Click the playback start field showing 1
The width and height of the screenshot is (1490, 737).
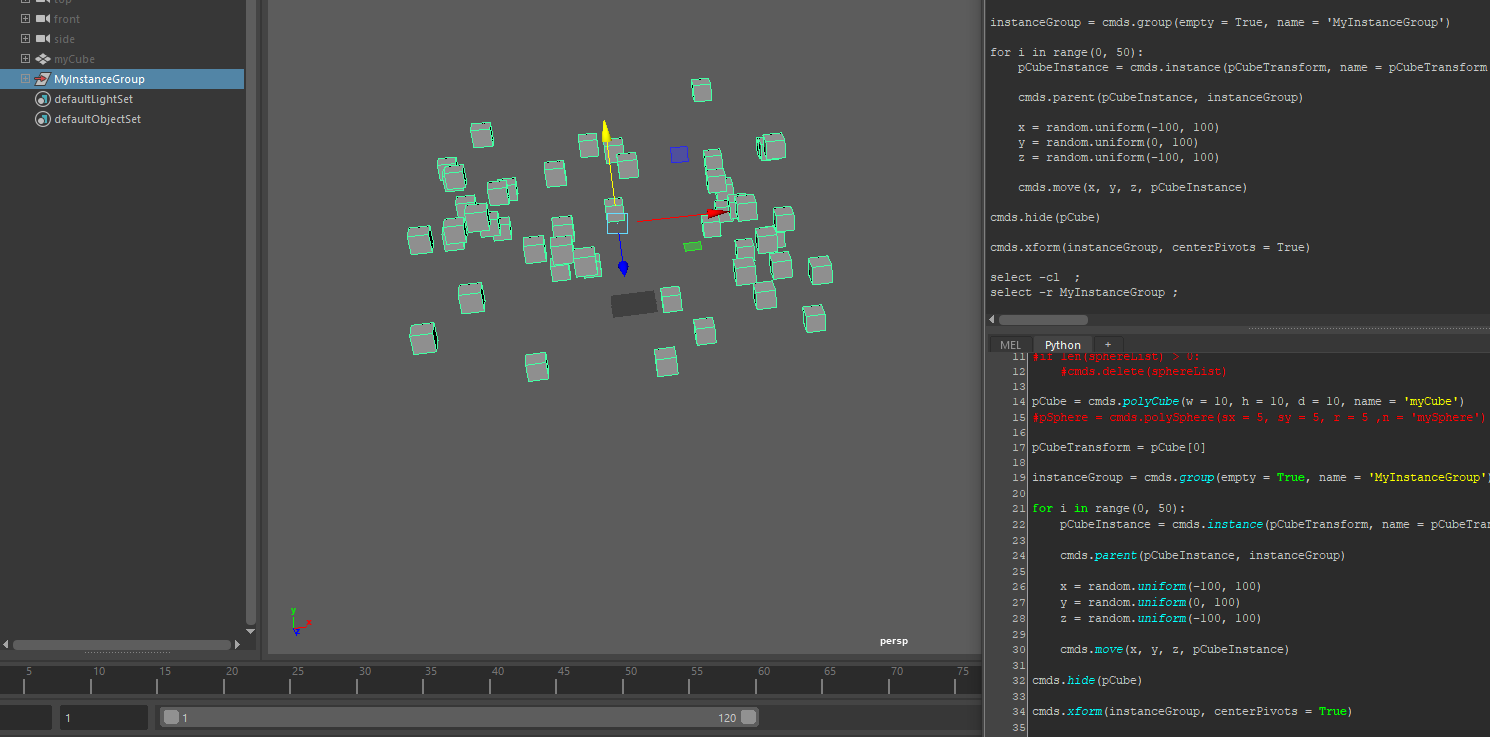[104, 717]
